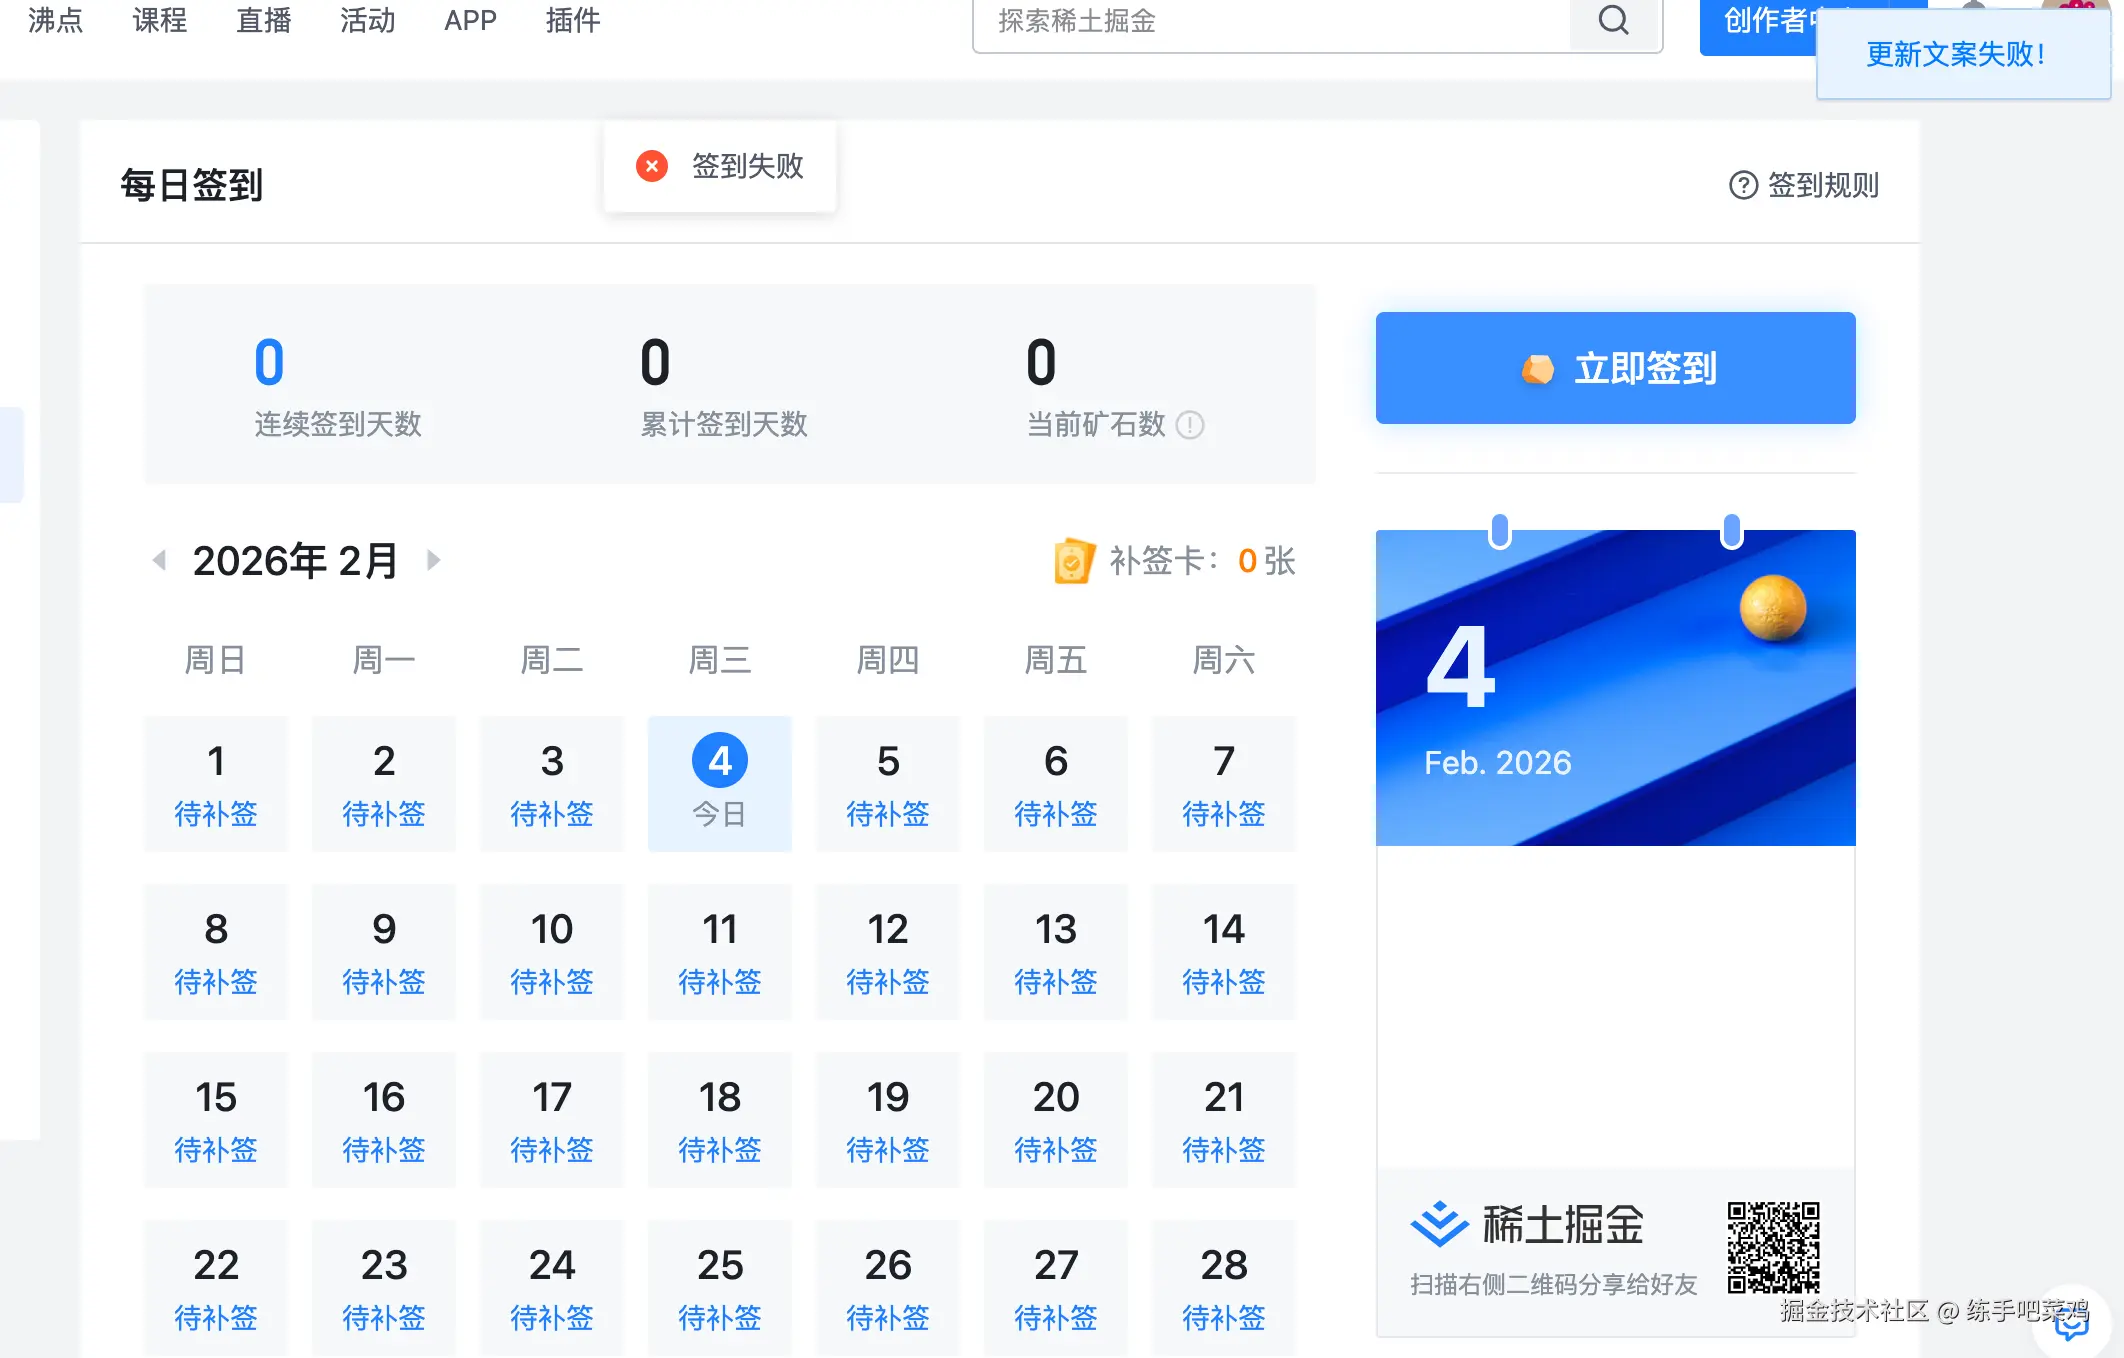Go to previous month with left arrow

[159, 560]
